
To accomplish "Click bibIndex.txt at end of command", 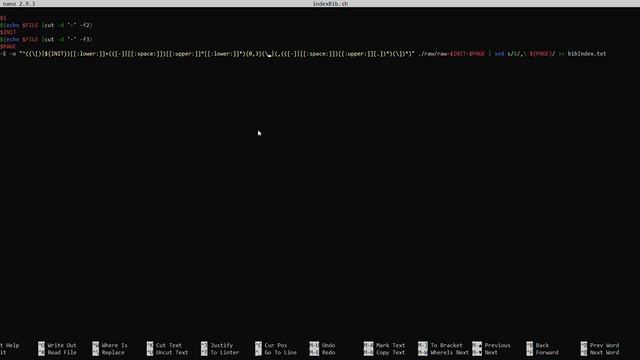I will coord(587,54).
